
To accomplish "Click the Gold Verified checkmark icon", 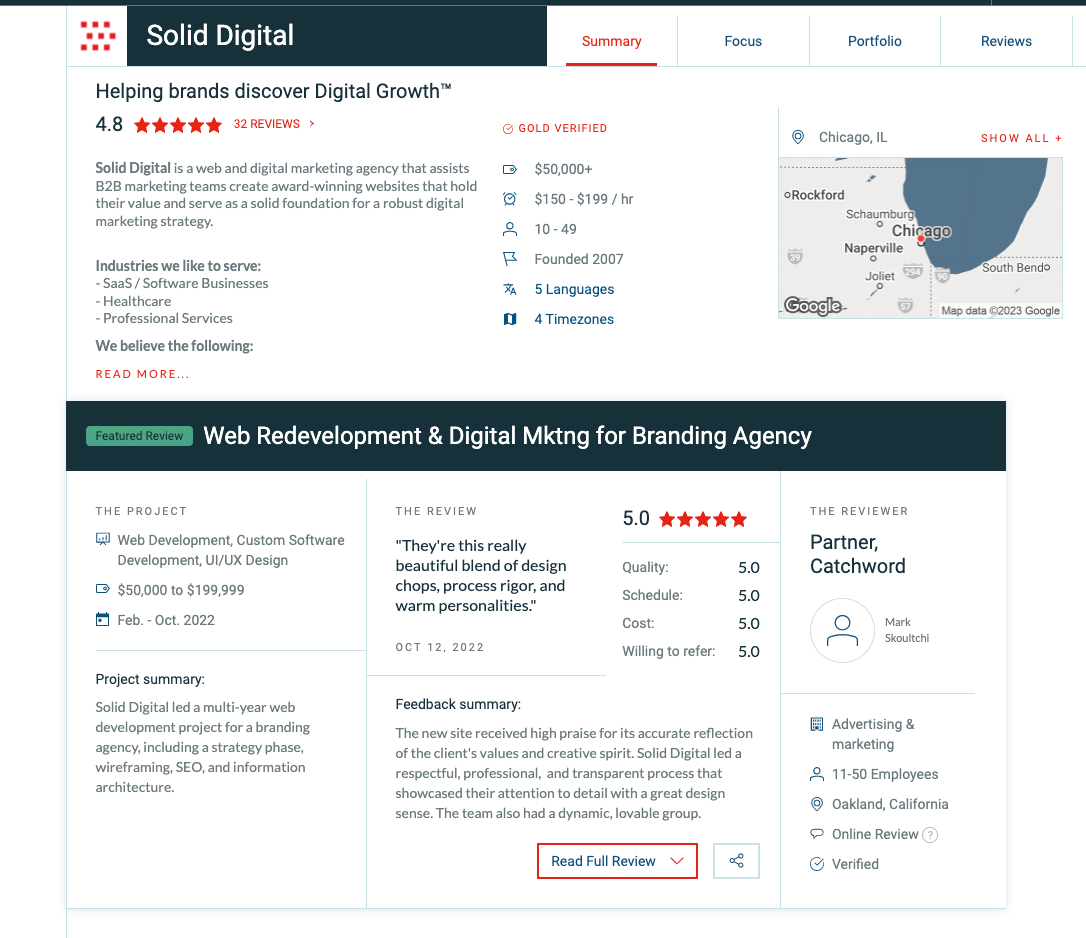I will [508, 129].
